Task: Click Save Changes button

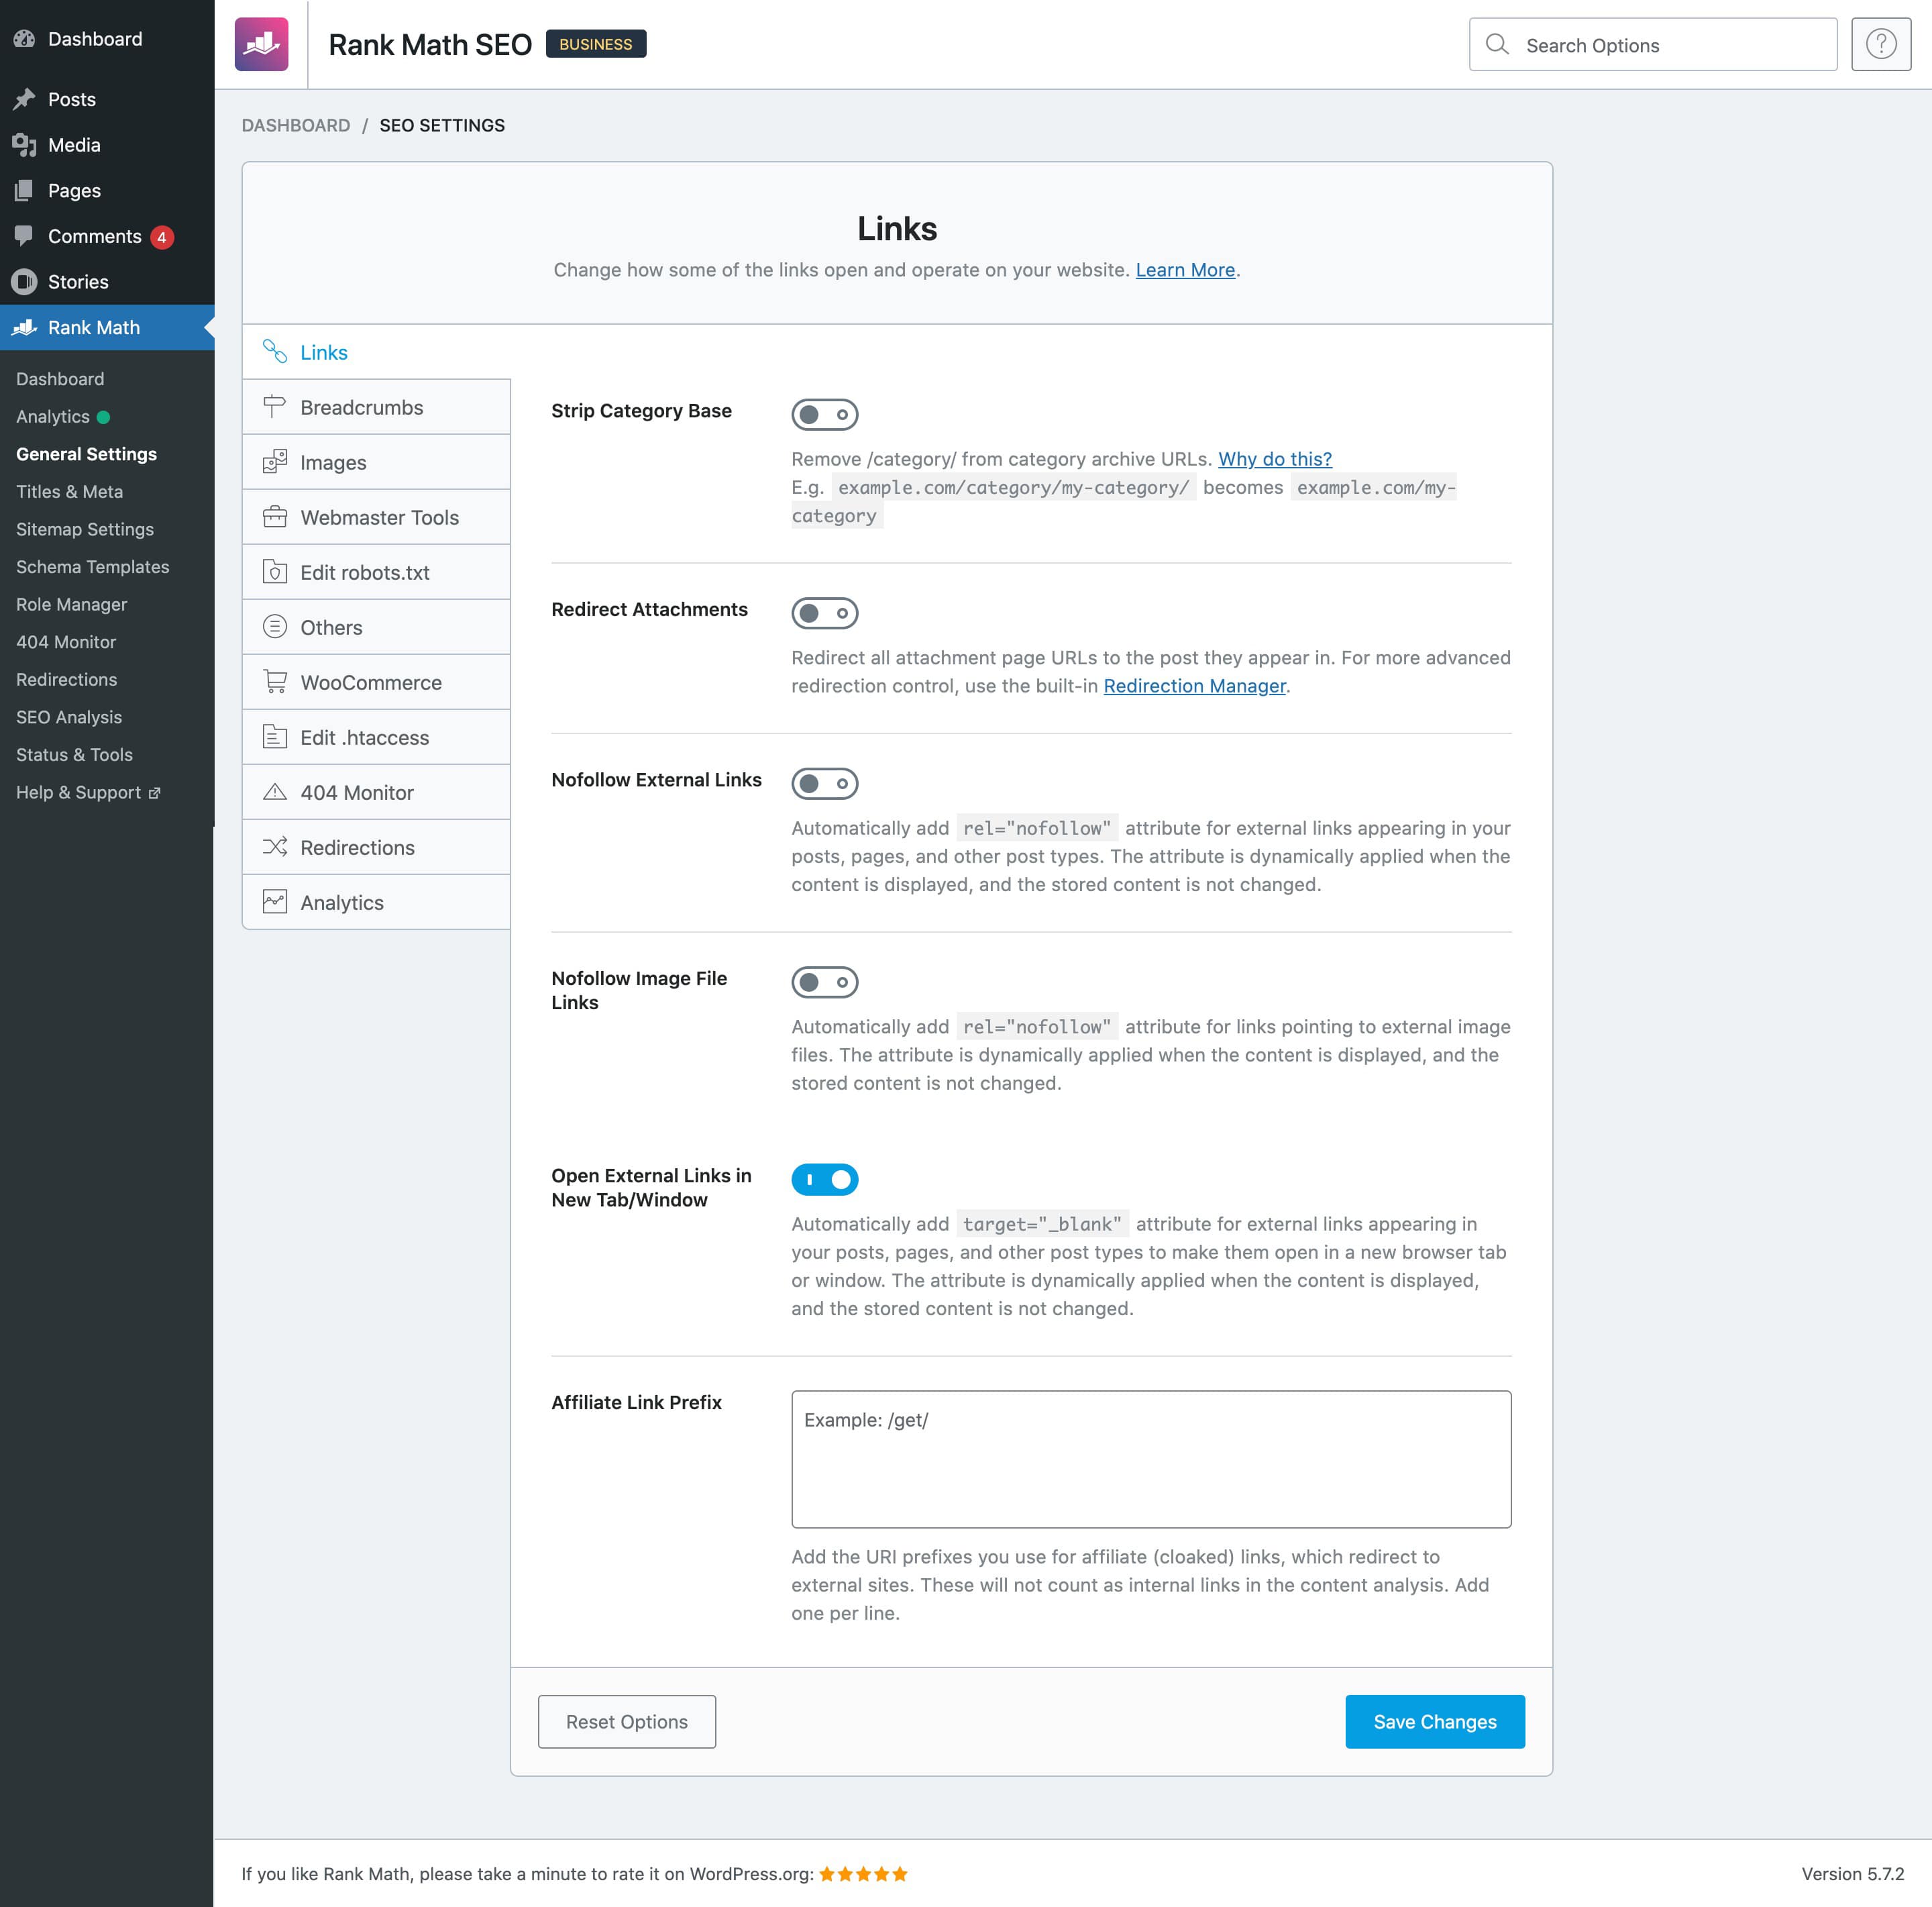Action: tap(1434, 1721)
